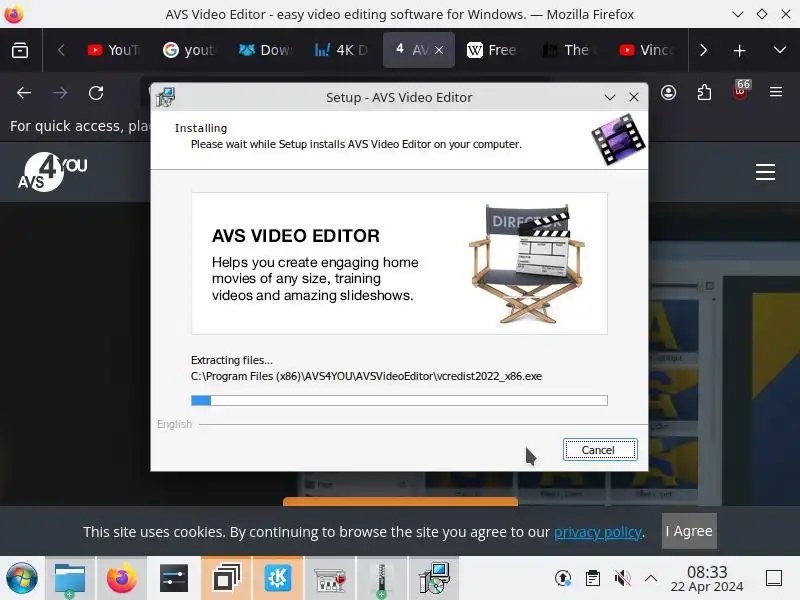Switch to the 4K D tab

click(x=341, y=50)
